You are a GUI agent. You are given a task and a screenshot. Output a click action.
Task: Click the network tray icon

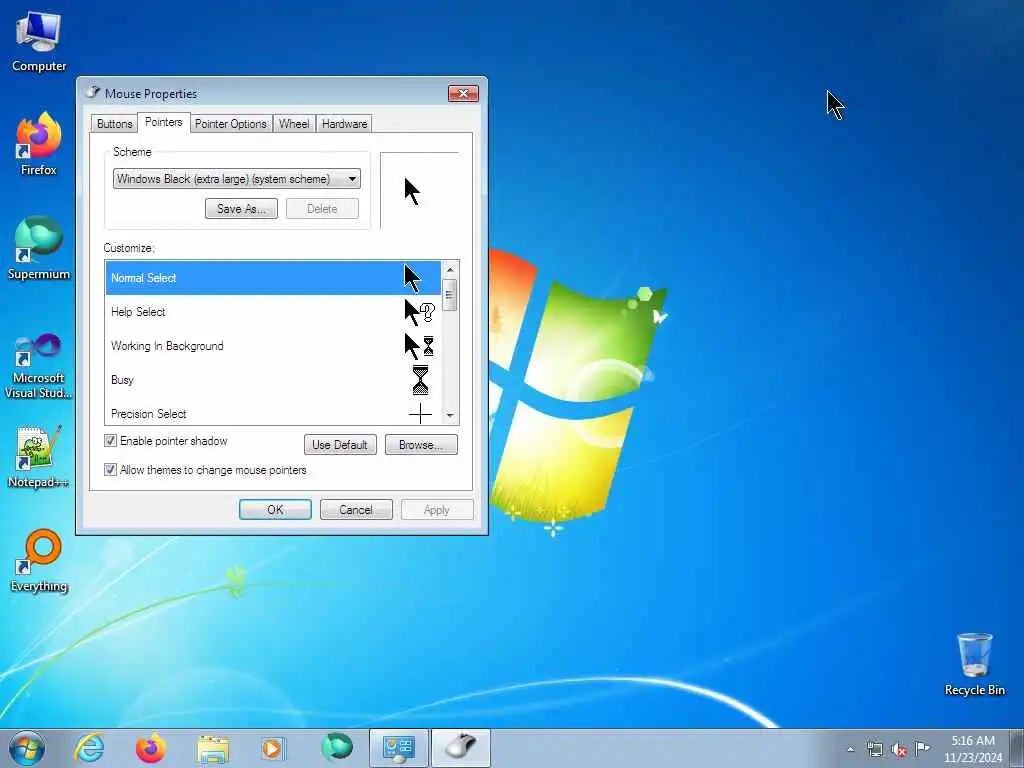pos(874,749)
